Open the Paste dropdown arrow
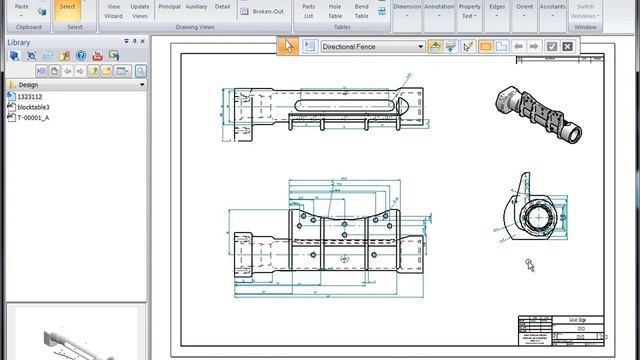This screenshot has width=640, height=360. point(21,16)
